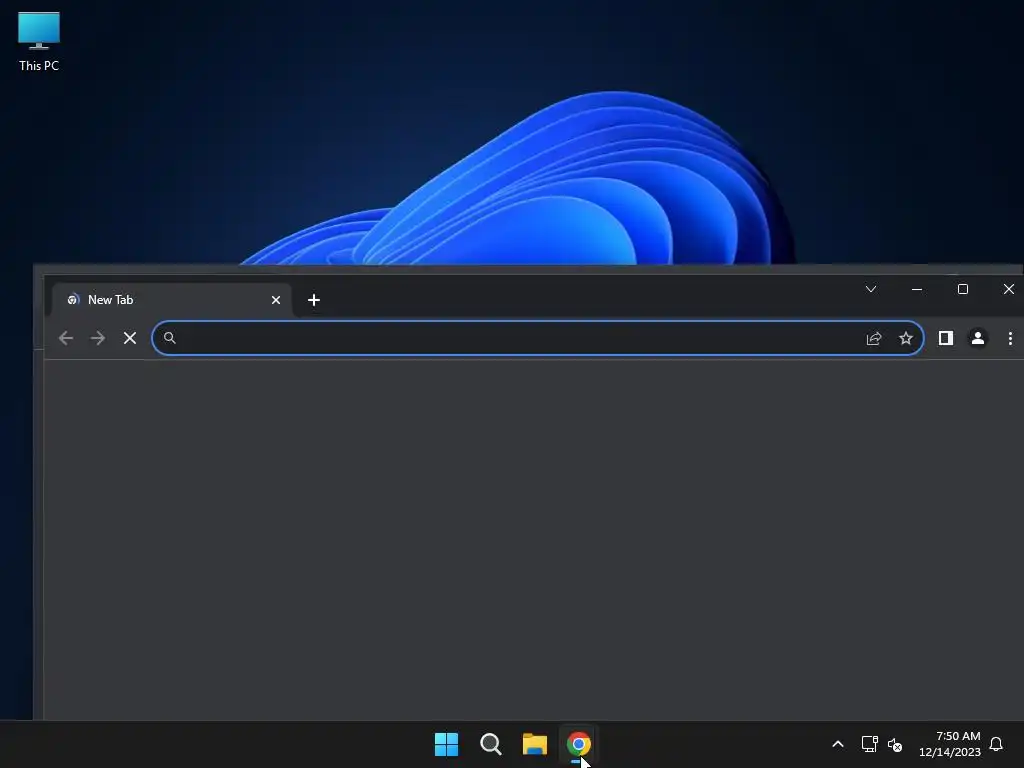Open Chrome's three-dot menu
The image size is (1024, 768).
(1010, 338)
